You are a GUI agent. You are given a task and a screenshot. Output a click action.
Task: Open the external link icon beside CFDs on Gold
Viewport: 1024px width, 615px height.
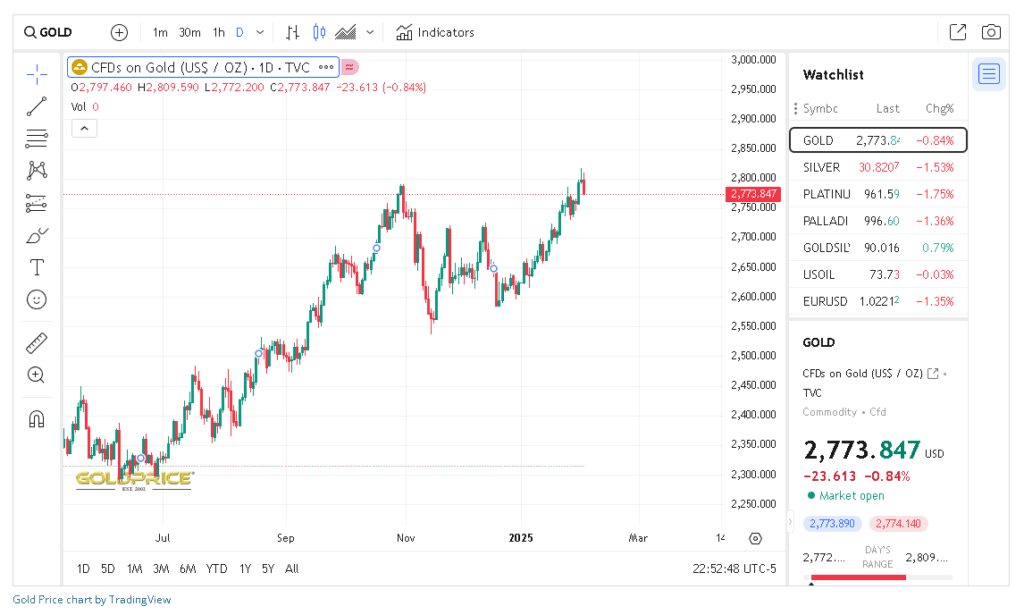pos(933,373)
